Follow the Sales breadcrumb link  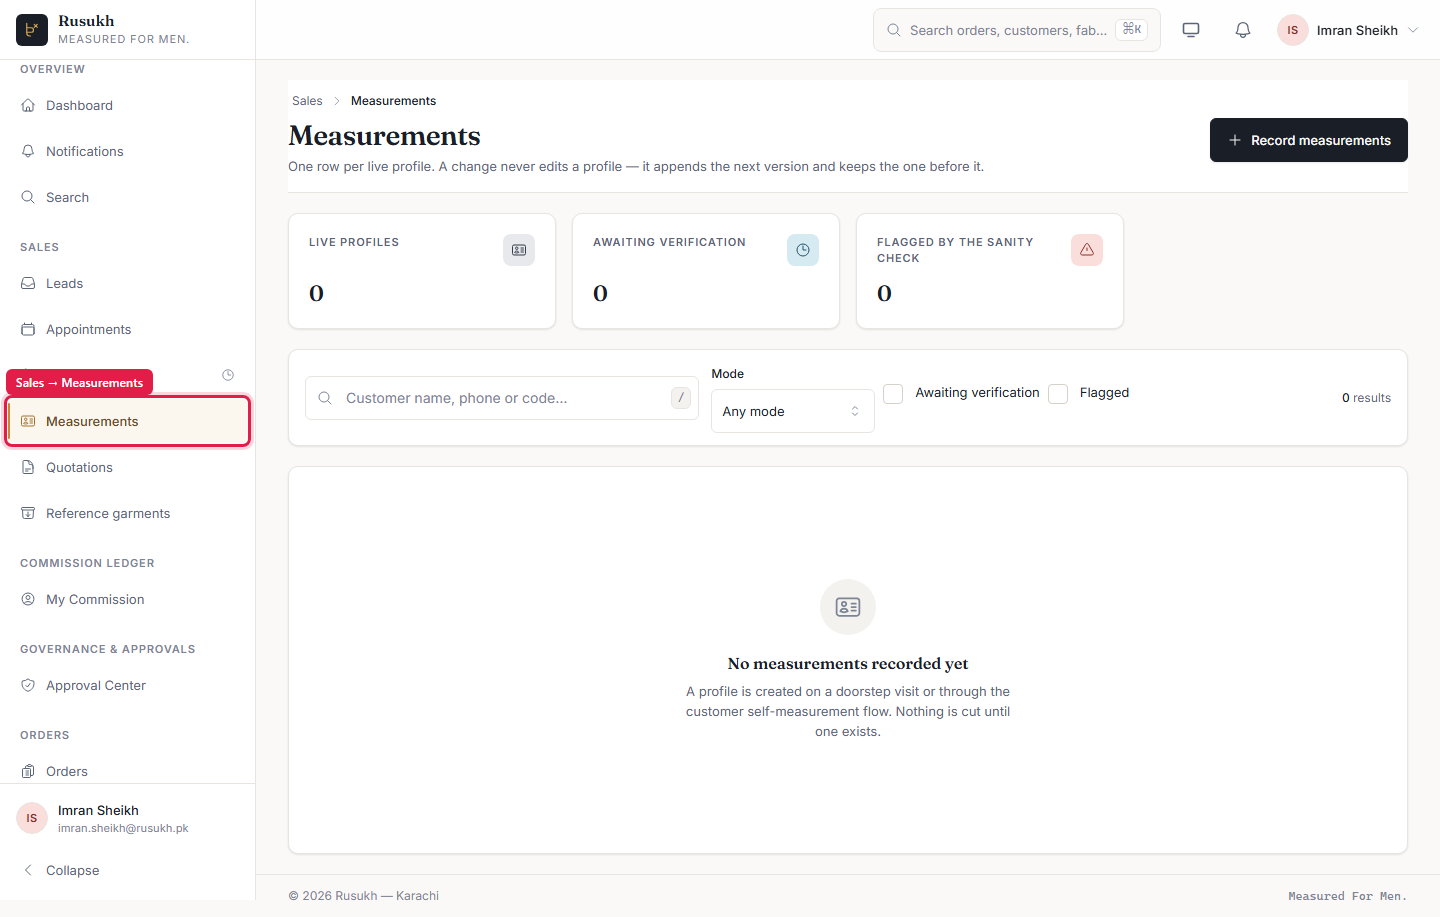(307, 101)
